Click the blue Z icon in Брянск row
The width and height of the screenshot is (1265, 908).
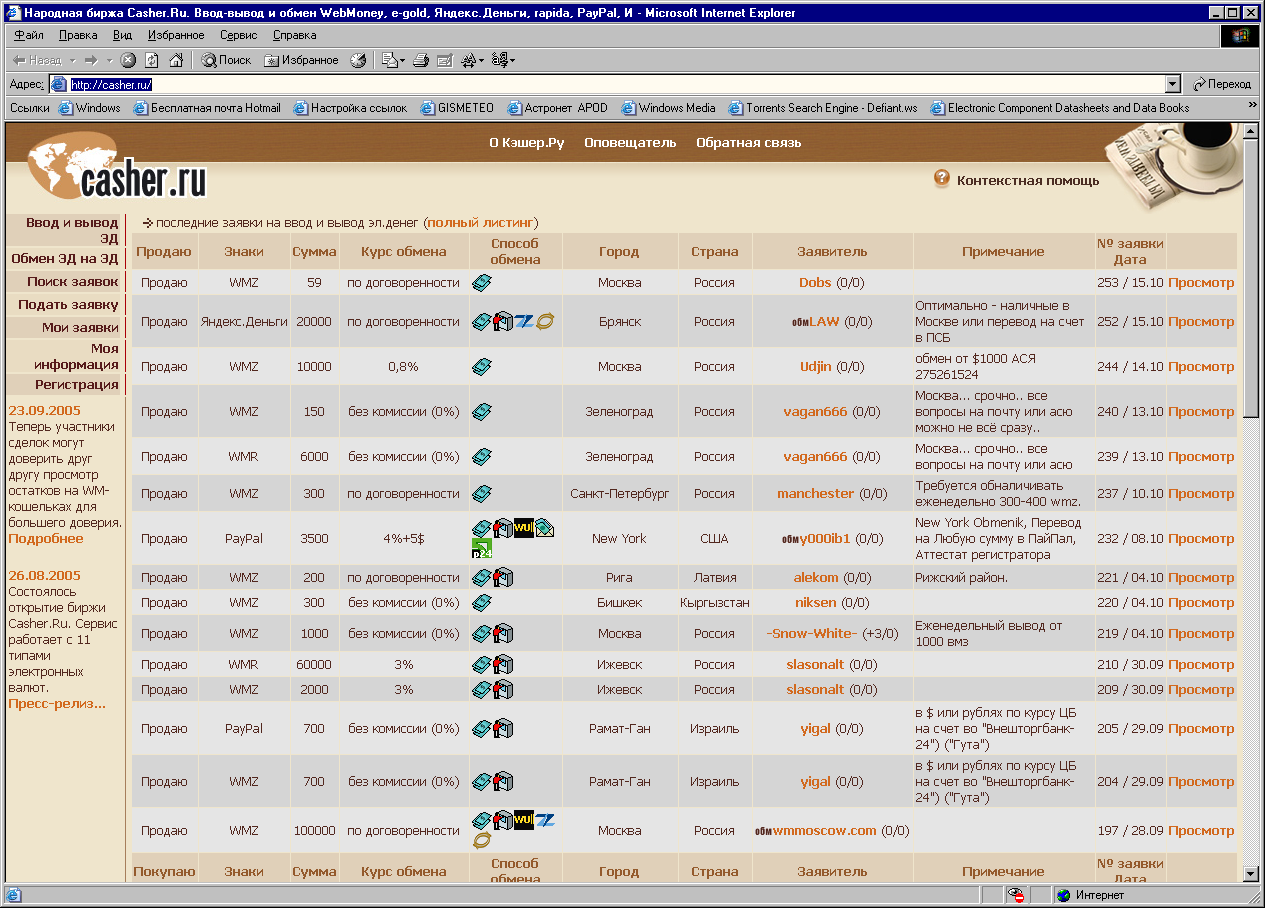(x=524, y=321)
